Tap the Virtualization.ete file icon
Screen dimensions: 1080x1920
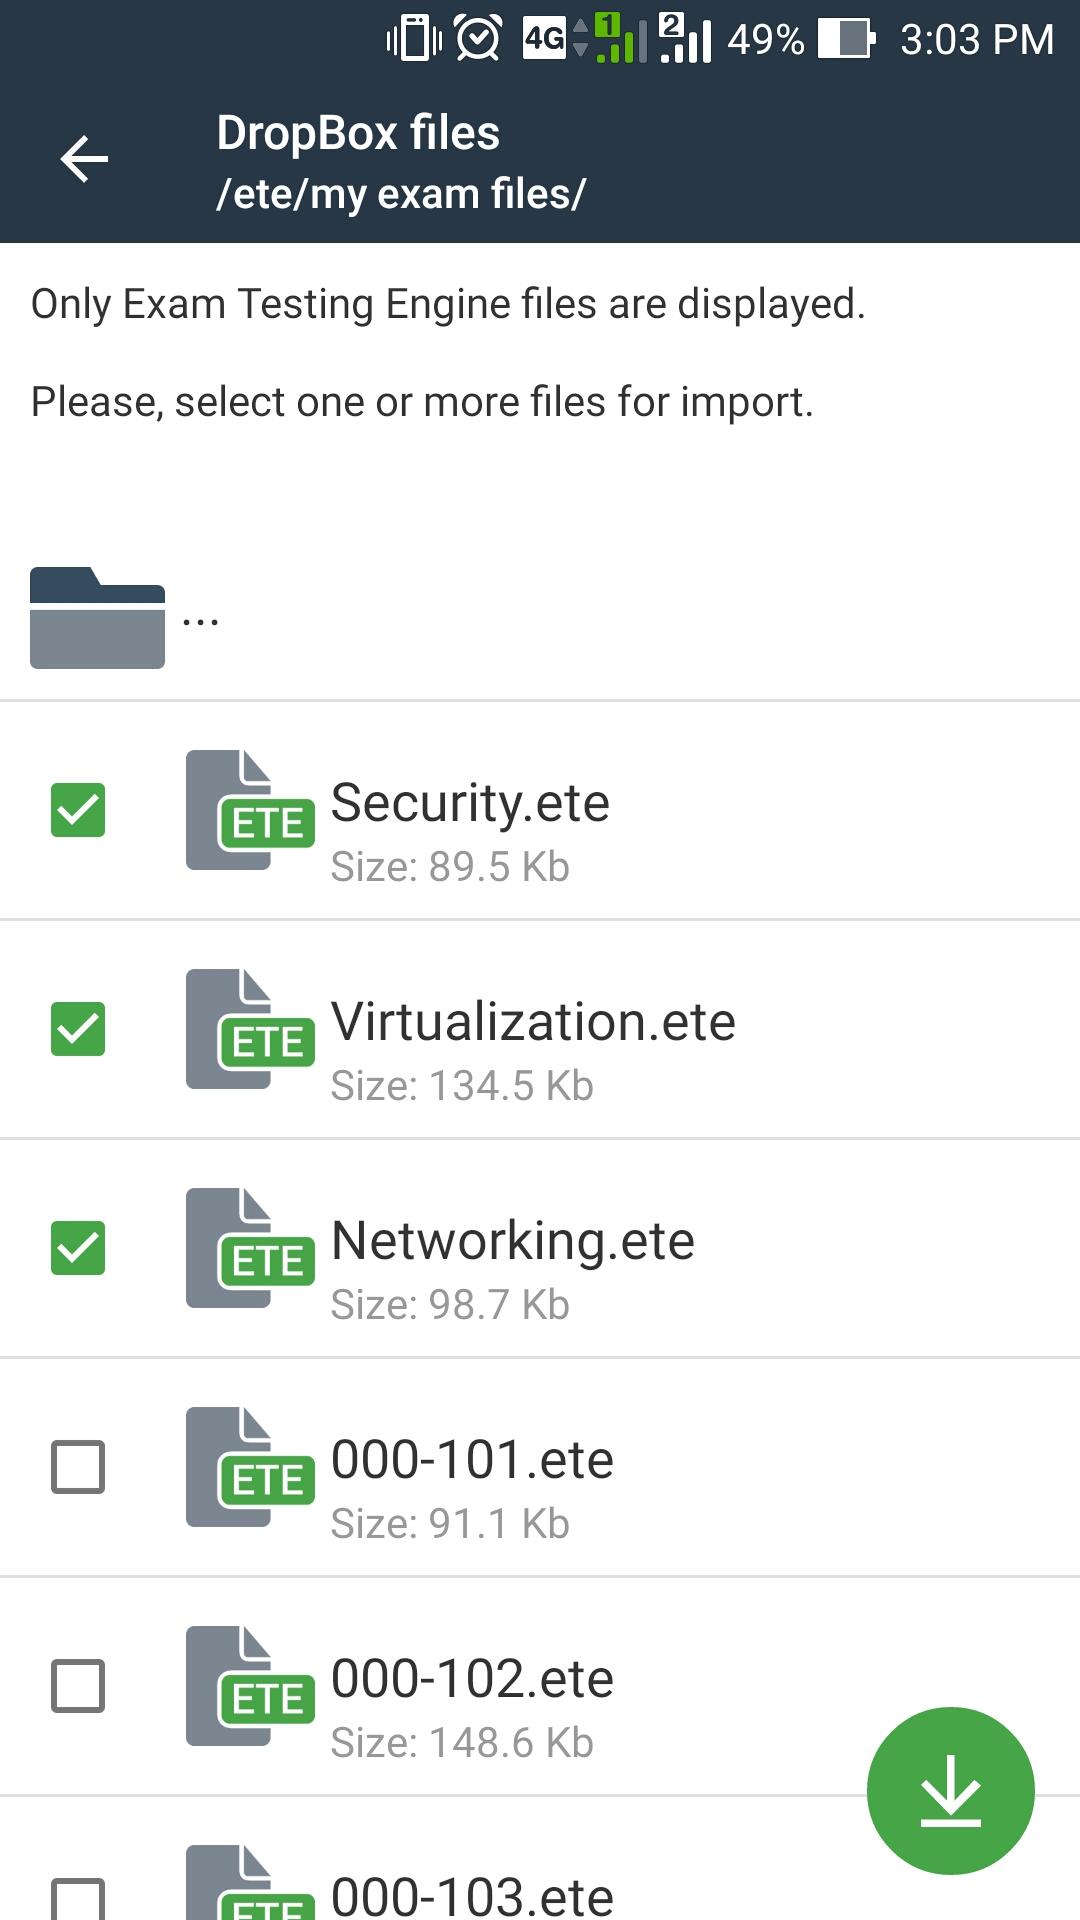pos(249,1029)
